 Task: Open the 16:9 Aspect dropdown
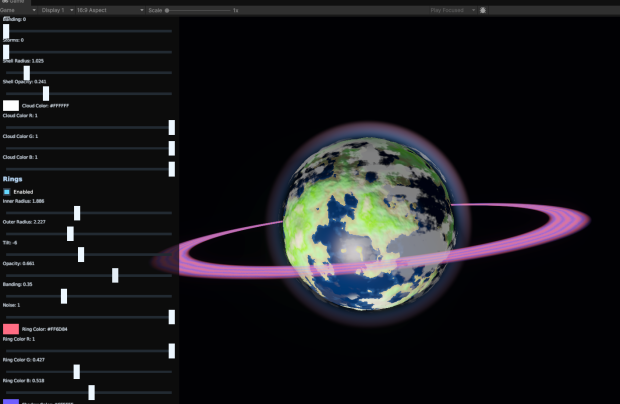coord(110,10)
